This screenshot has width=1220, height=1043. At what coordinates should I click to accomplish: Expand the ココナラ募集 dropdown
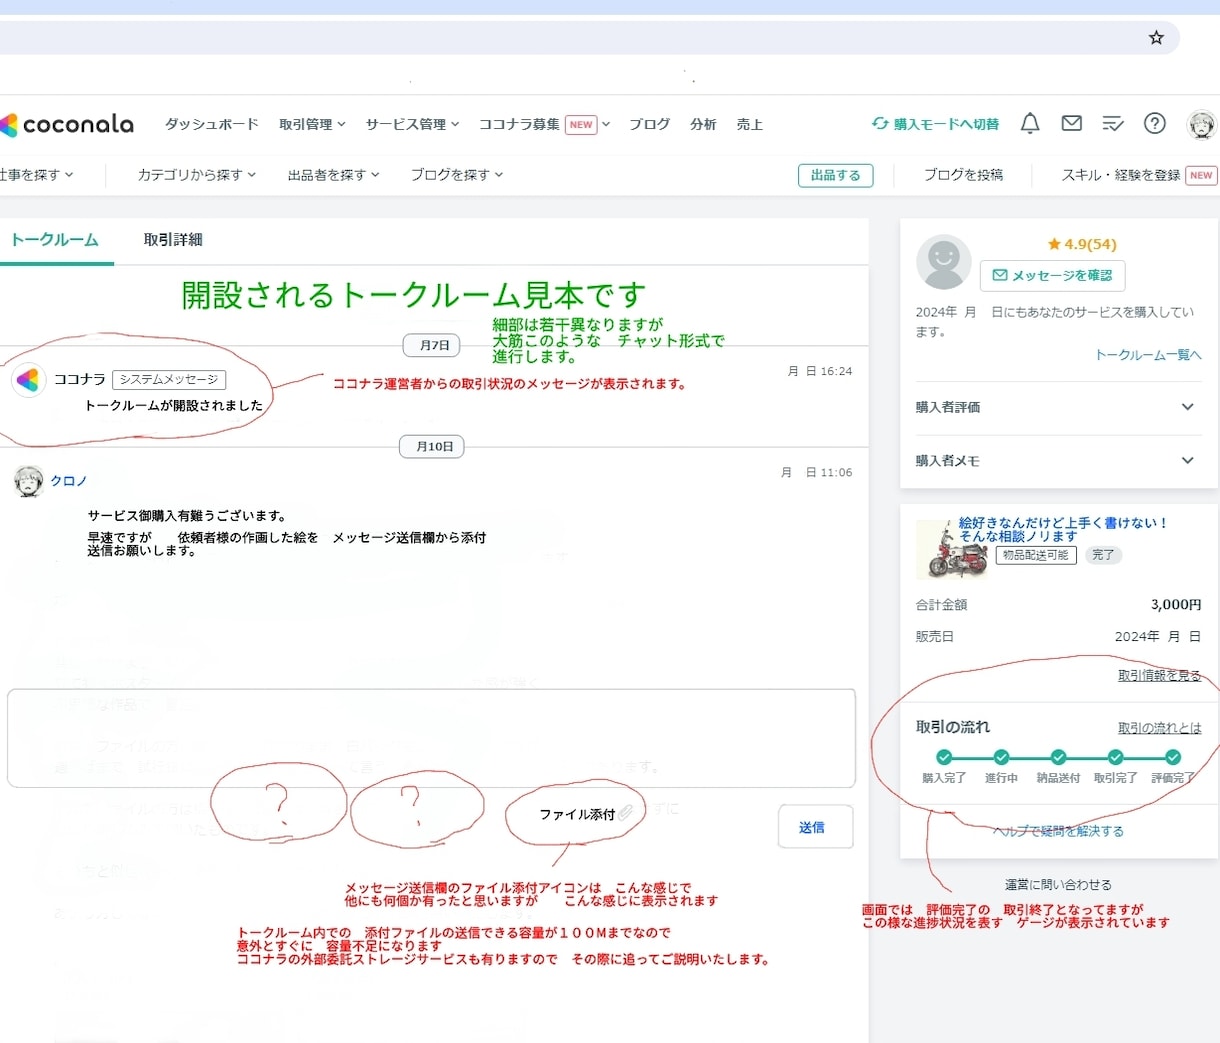coord(544,124)
